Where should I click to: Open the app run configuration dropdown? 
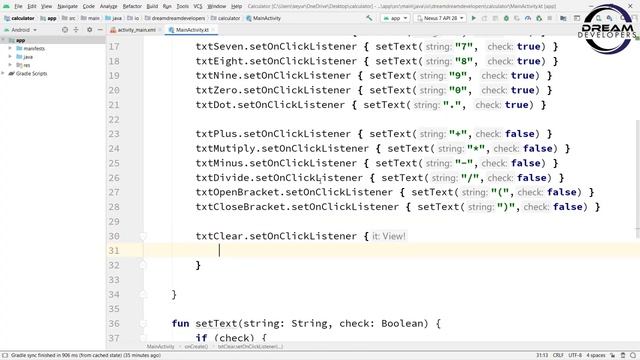395,18
